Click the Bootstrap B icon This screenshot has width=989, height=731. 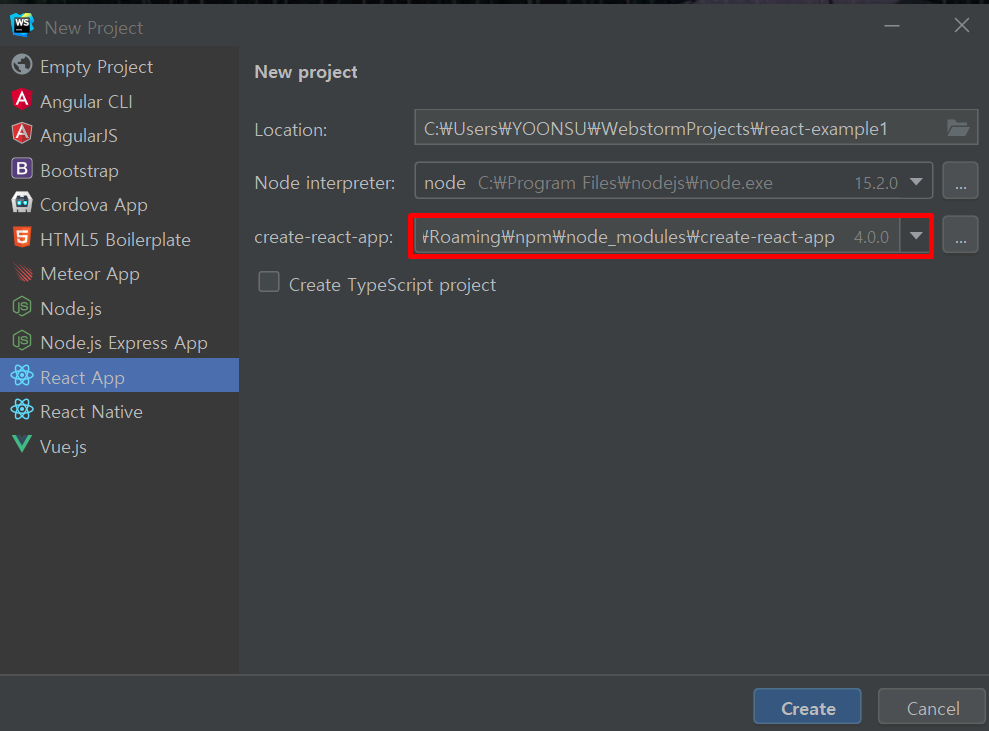(x=22, y=168)
